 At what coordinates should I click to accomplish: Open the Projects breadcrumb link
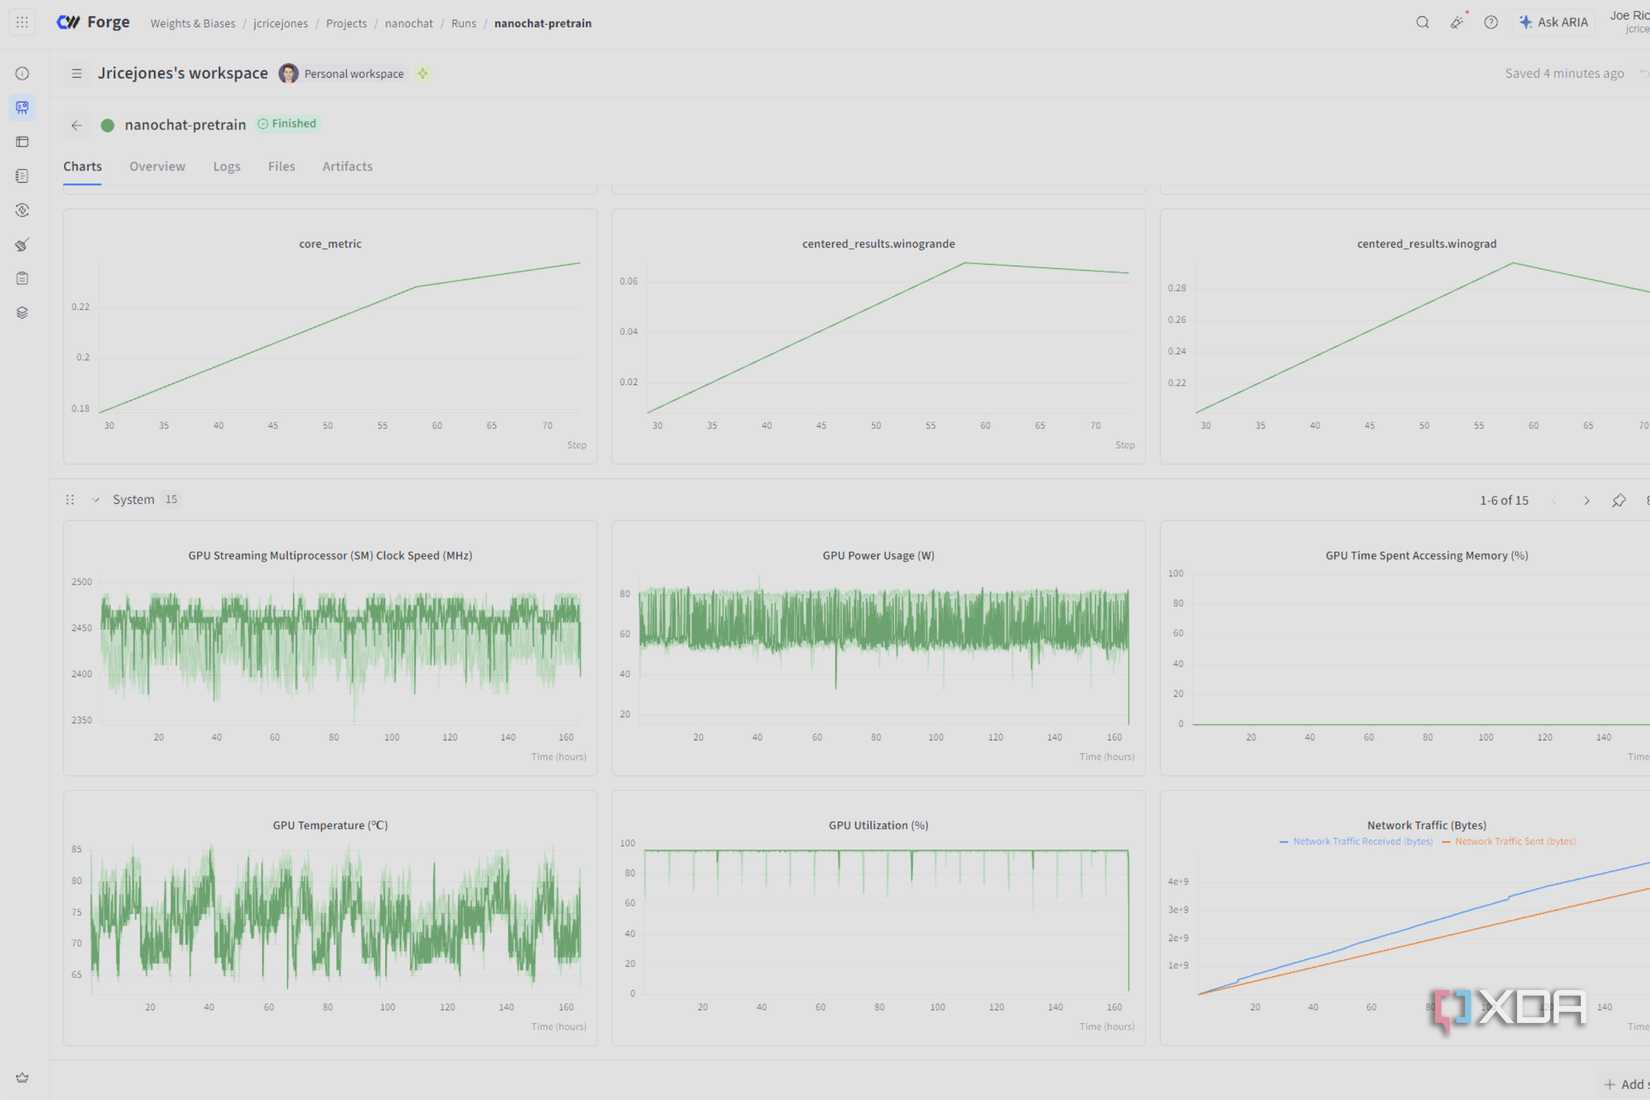tap(346, 23)
